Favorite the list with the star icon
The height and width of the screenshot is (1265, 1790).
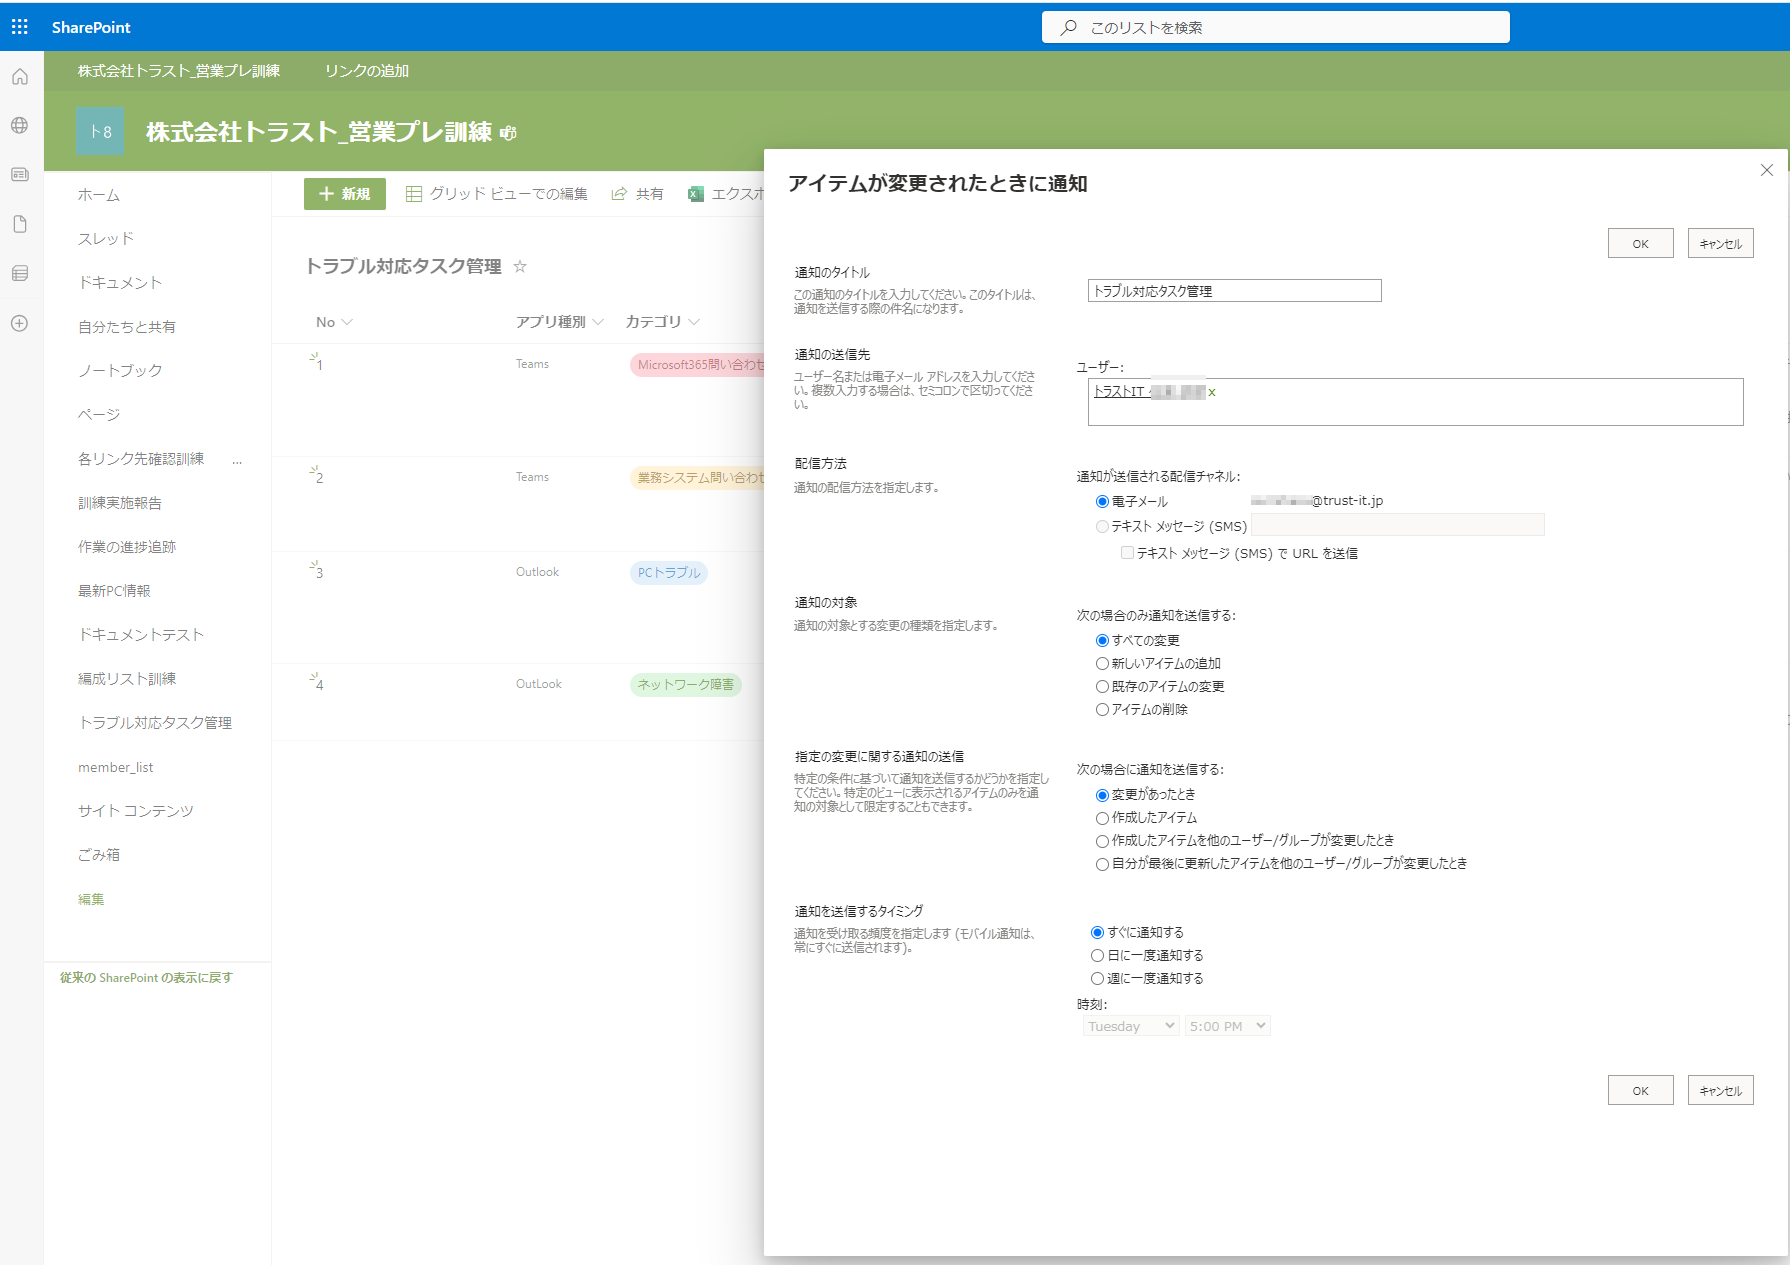point(520,266)
